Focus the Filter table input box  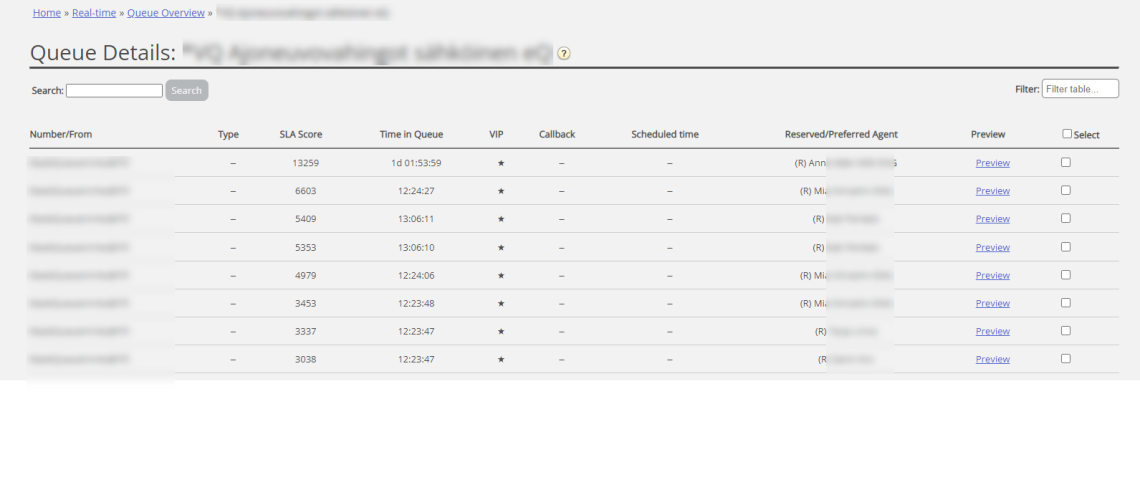(1080, 89)
